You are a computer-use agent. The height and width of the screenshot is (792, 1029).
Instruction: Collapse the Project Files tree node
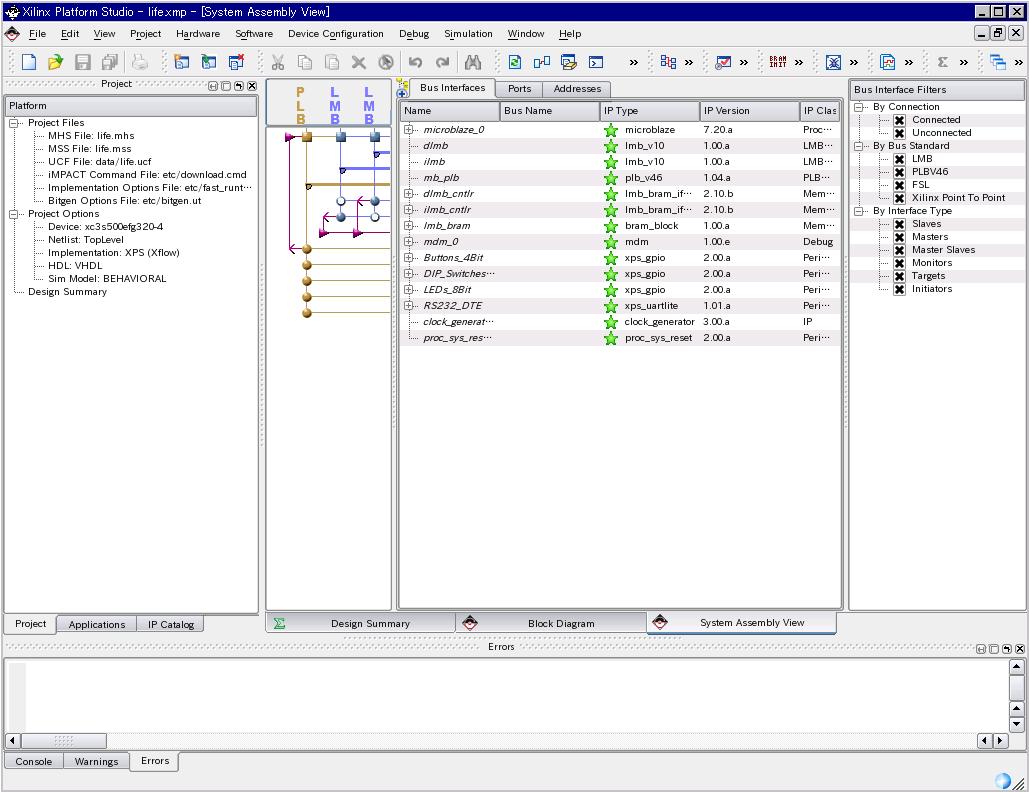point(14,123)
